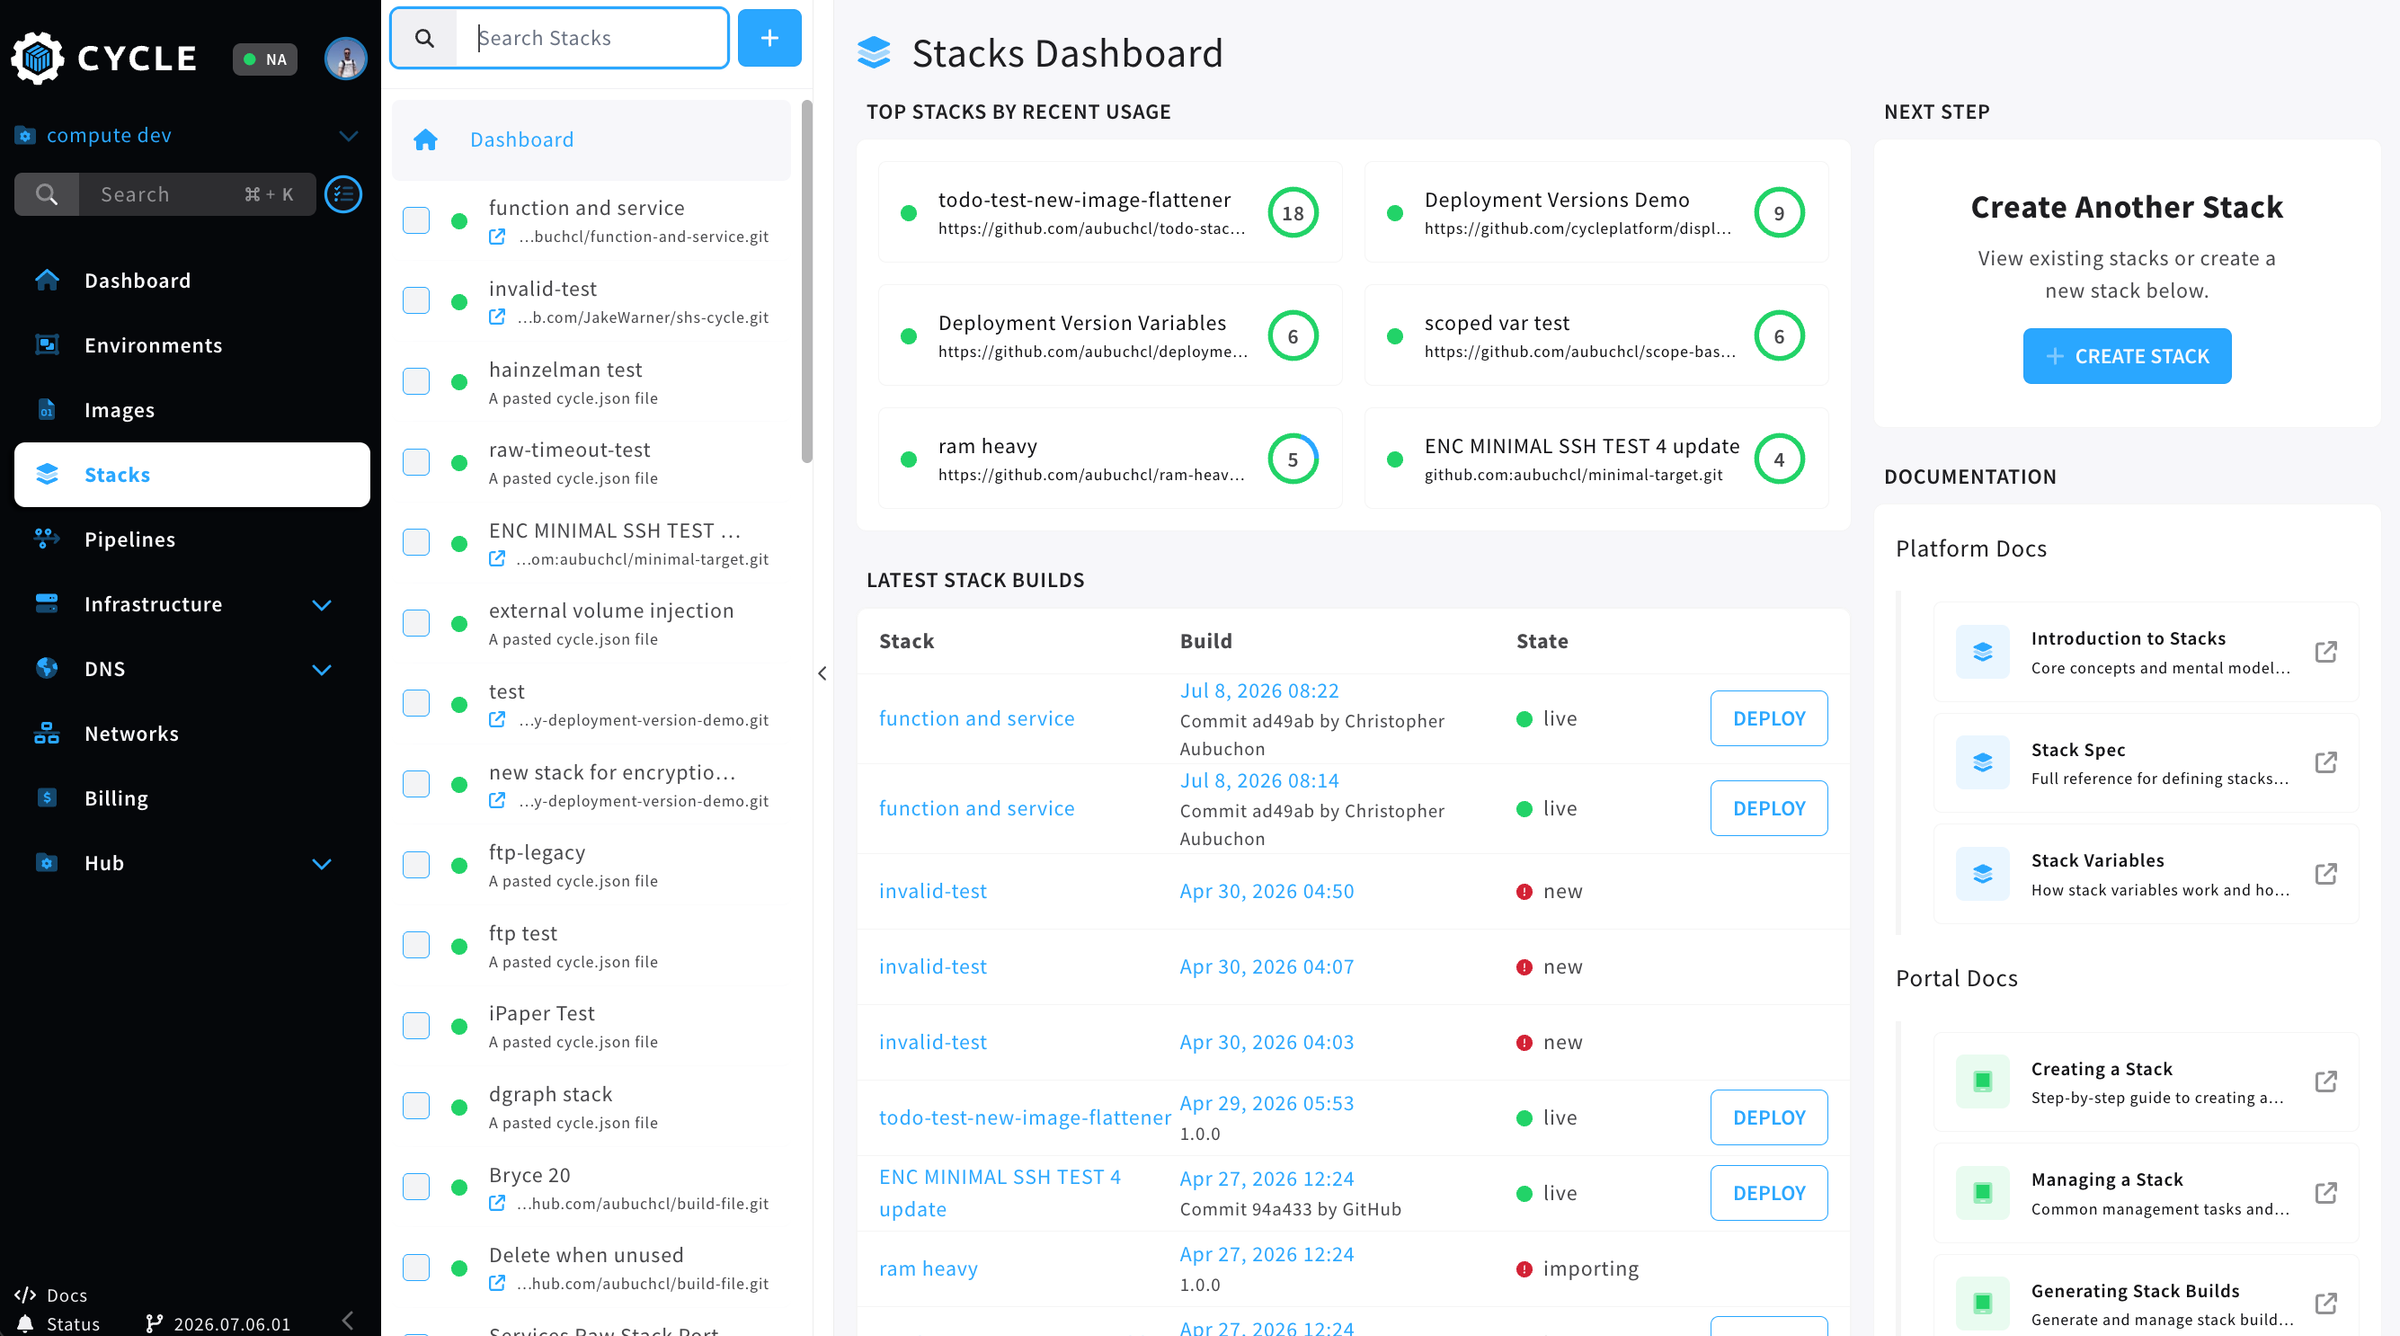Click the git branch version icon 2026.07.06.01
The image size is (2400, 1336).
[x=154, y=1324]
